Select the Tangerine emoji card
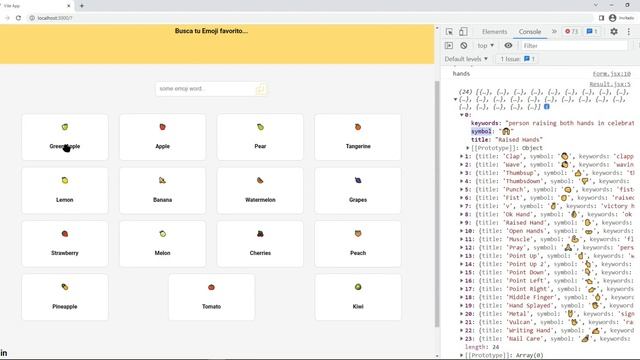Screen dimensions: 640x360 358,137
